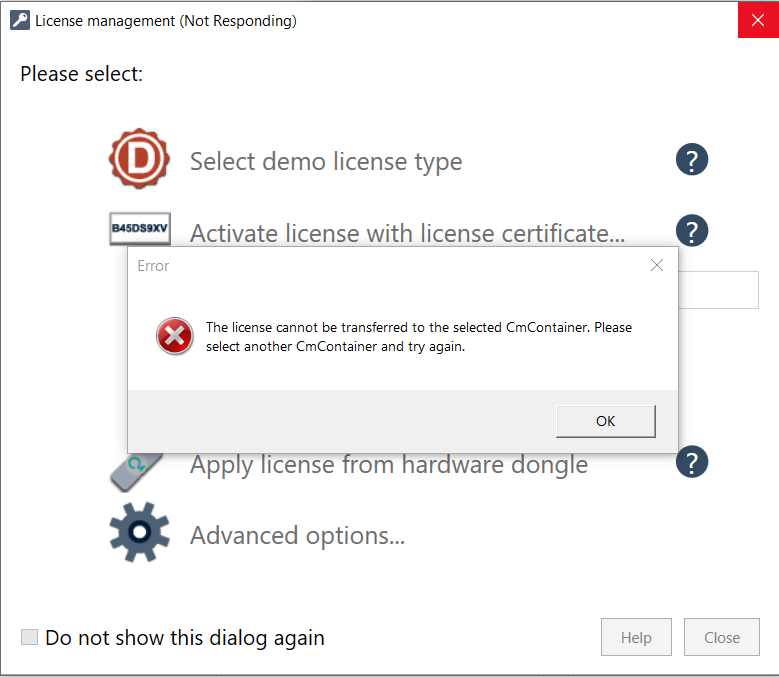Image resolution: width=779 pixels, height=677 pixels.
Task: Enable Do not show this dialog again
Action: pyautogui.click(x=29, y=637)
